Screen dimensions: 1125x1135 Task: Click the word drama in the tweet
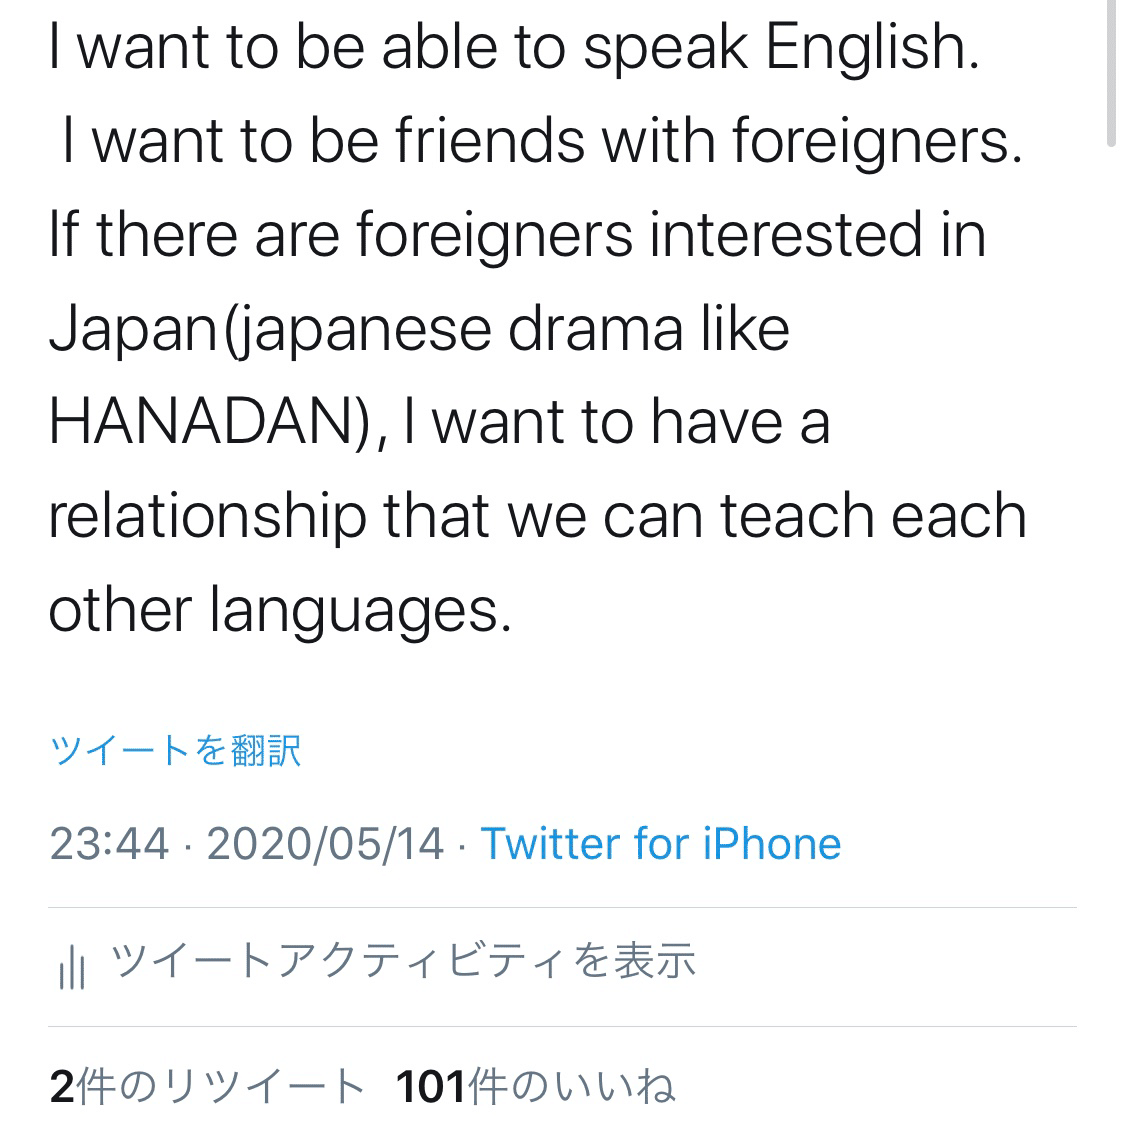(x=596, y=329)
